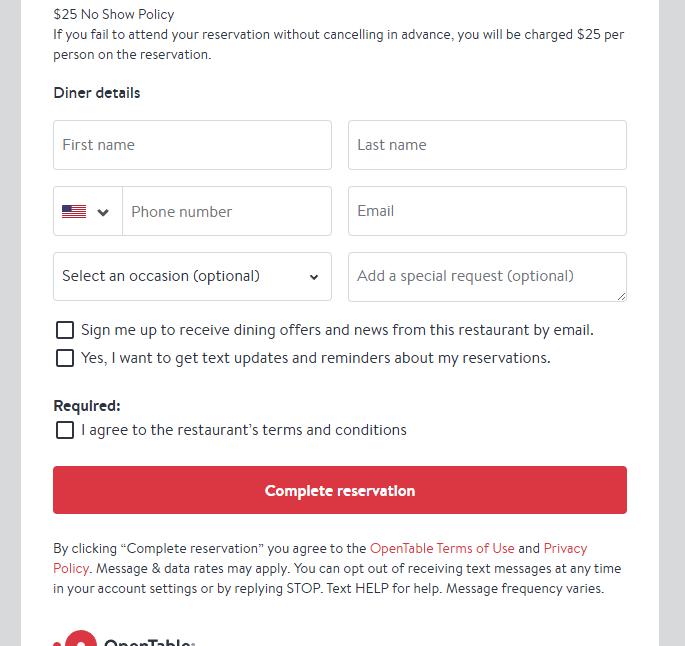Click the Email input field
The height and width of the screenshot is (646, 685).
tap(487, 211)
